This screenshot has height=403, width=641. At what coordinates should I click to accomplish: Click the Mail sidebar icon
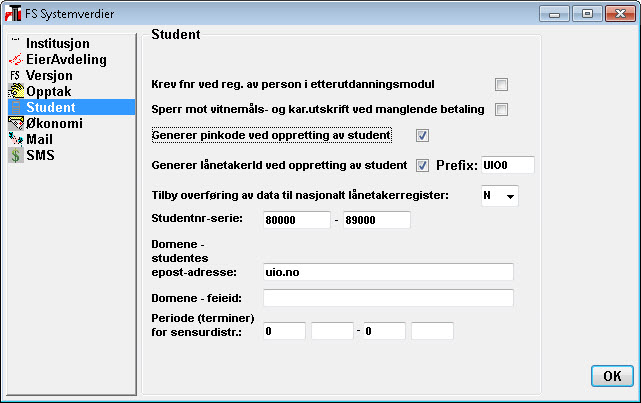tap(16, 139)
